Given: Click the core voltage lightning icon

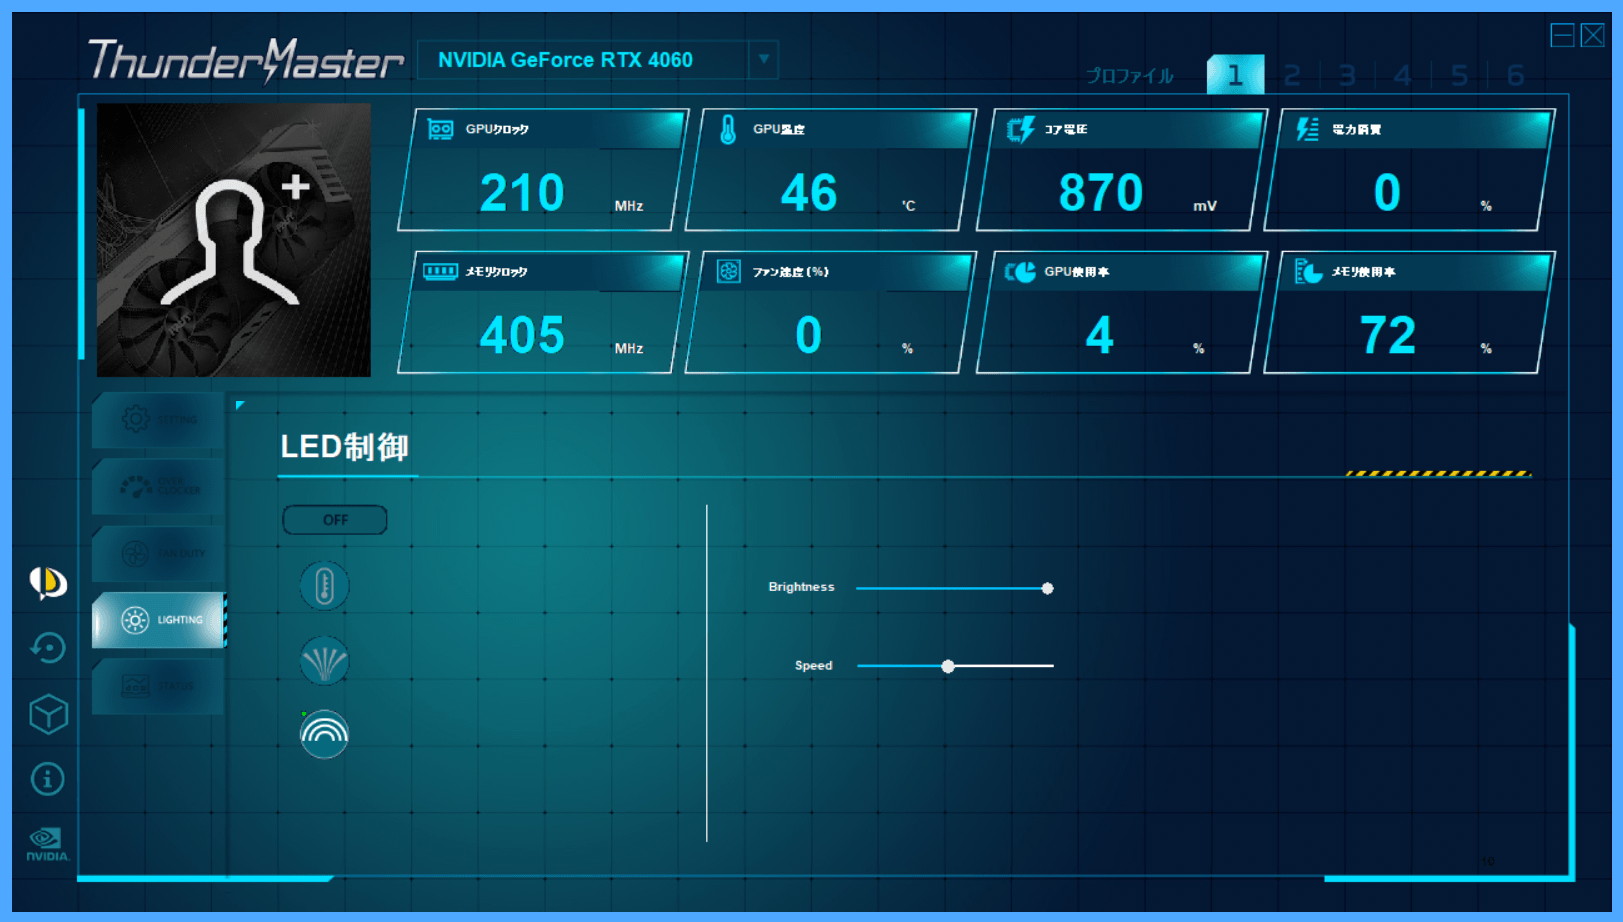Looking at the screenshot, I should pyautogui.click(x=1020, y=129).
